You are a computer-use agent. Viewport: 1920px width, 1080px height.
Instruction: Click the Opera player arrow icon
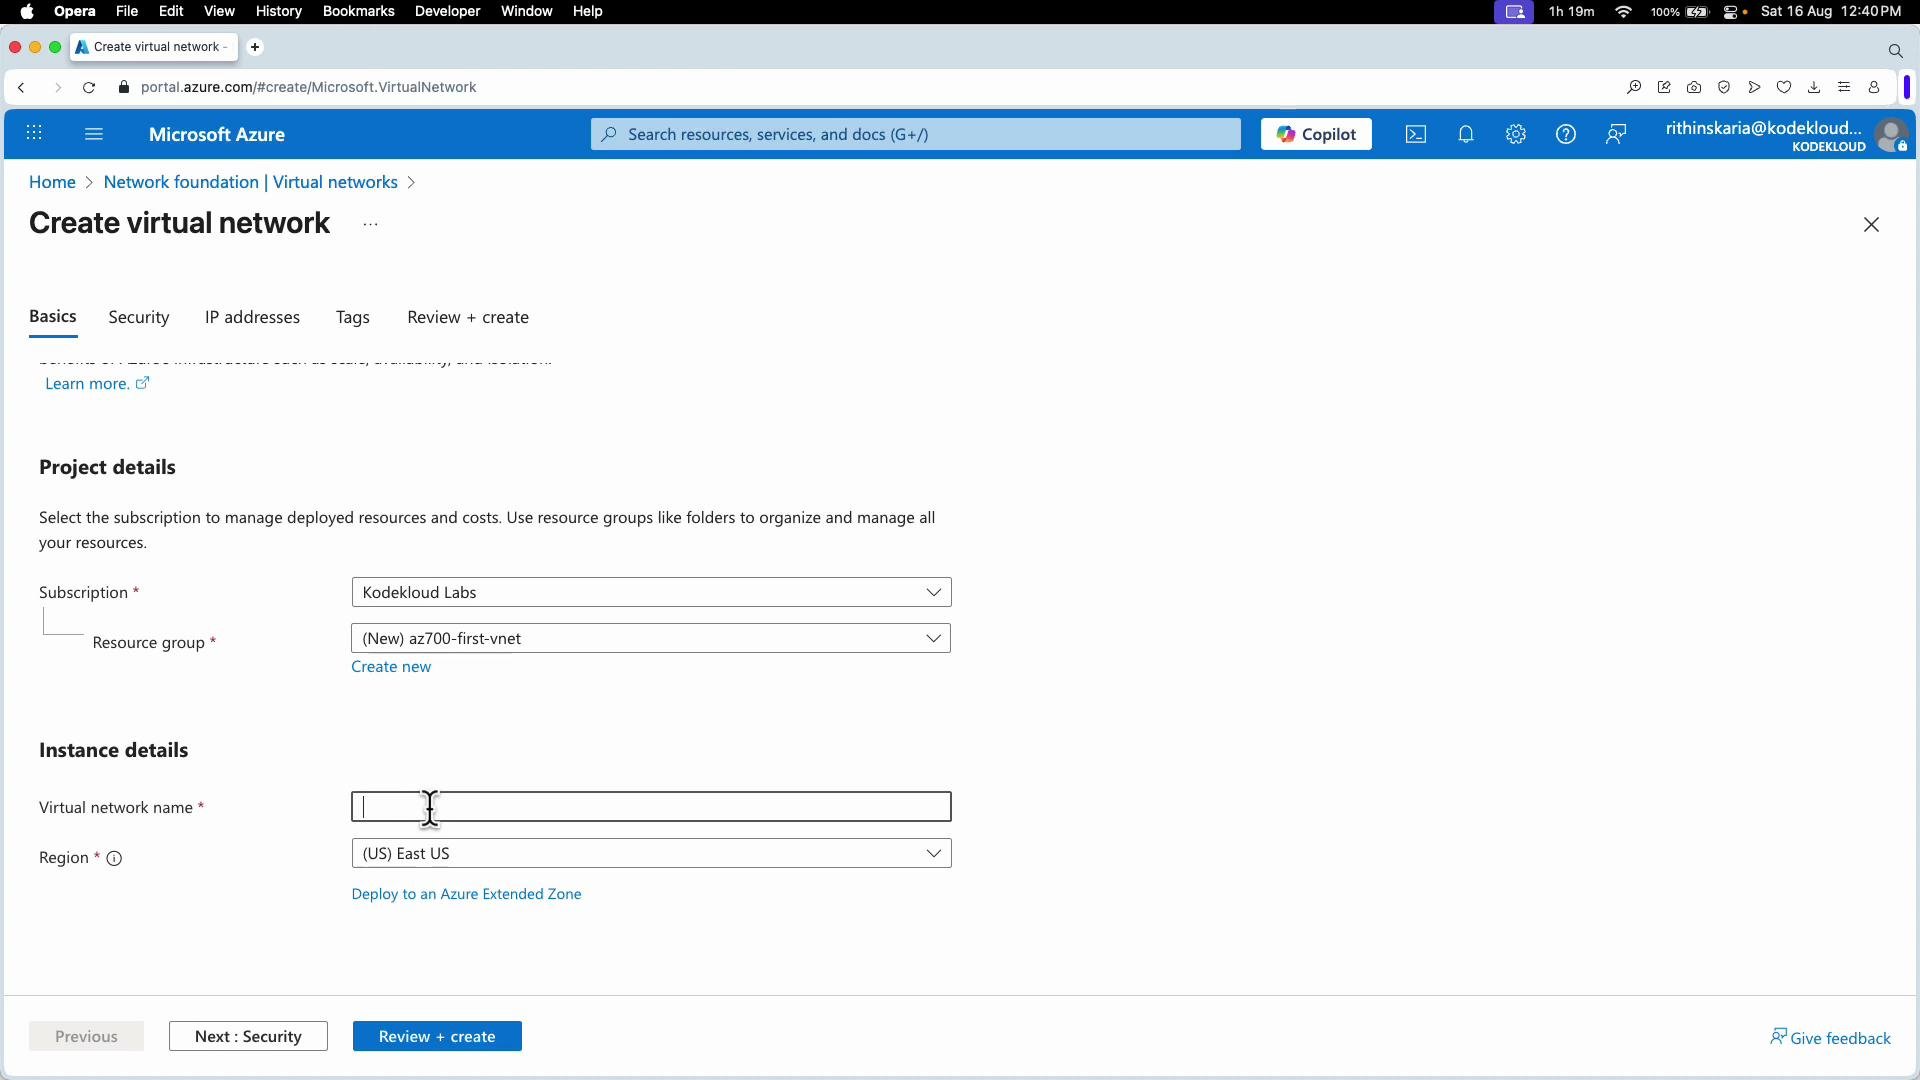(x=1754, y=87)
